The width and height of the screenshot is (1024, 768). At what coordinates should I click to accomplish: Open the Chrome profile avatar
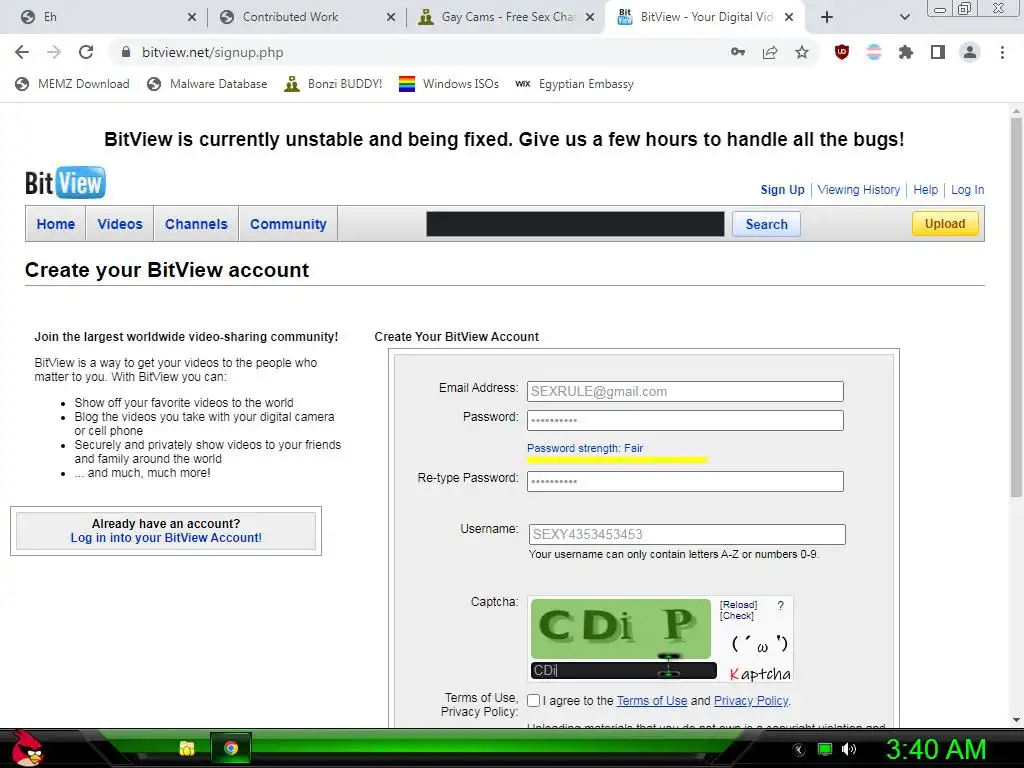point(970,52)
